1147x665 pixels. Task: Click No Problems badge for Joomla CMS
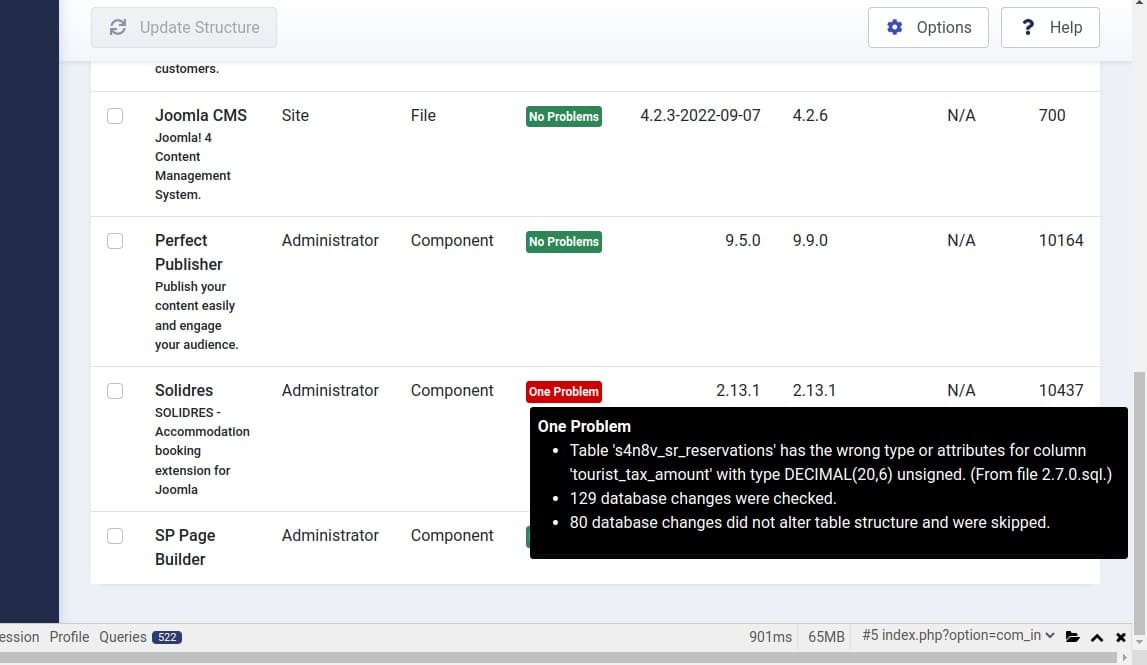[564, 116]
